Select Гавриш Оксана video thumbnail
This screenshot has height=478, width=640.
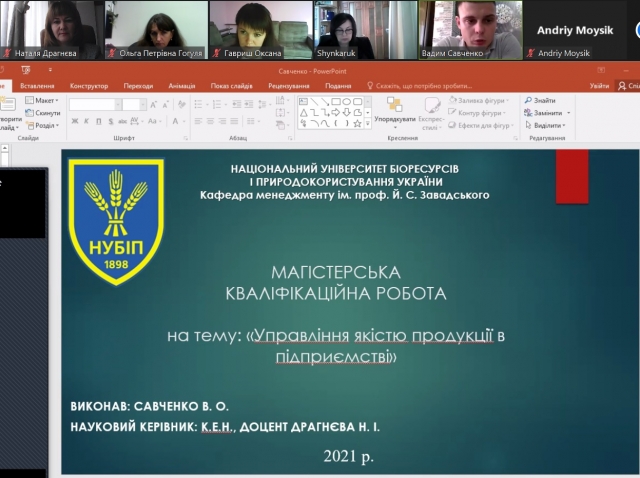click(261, 30)
